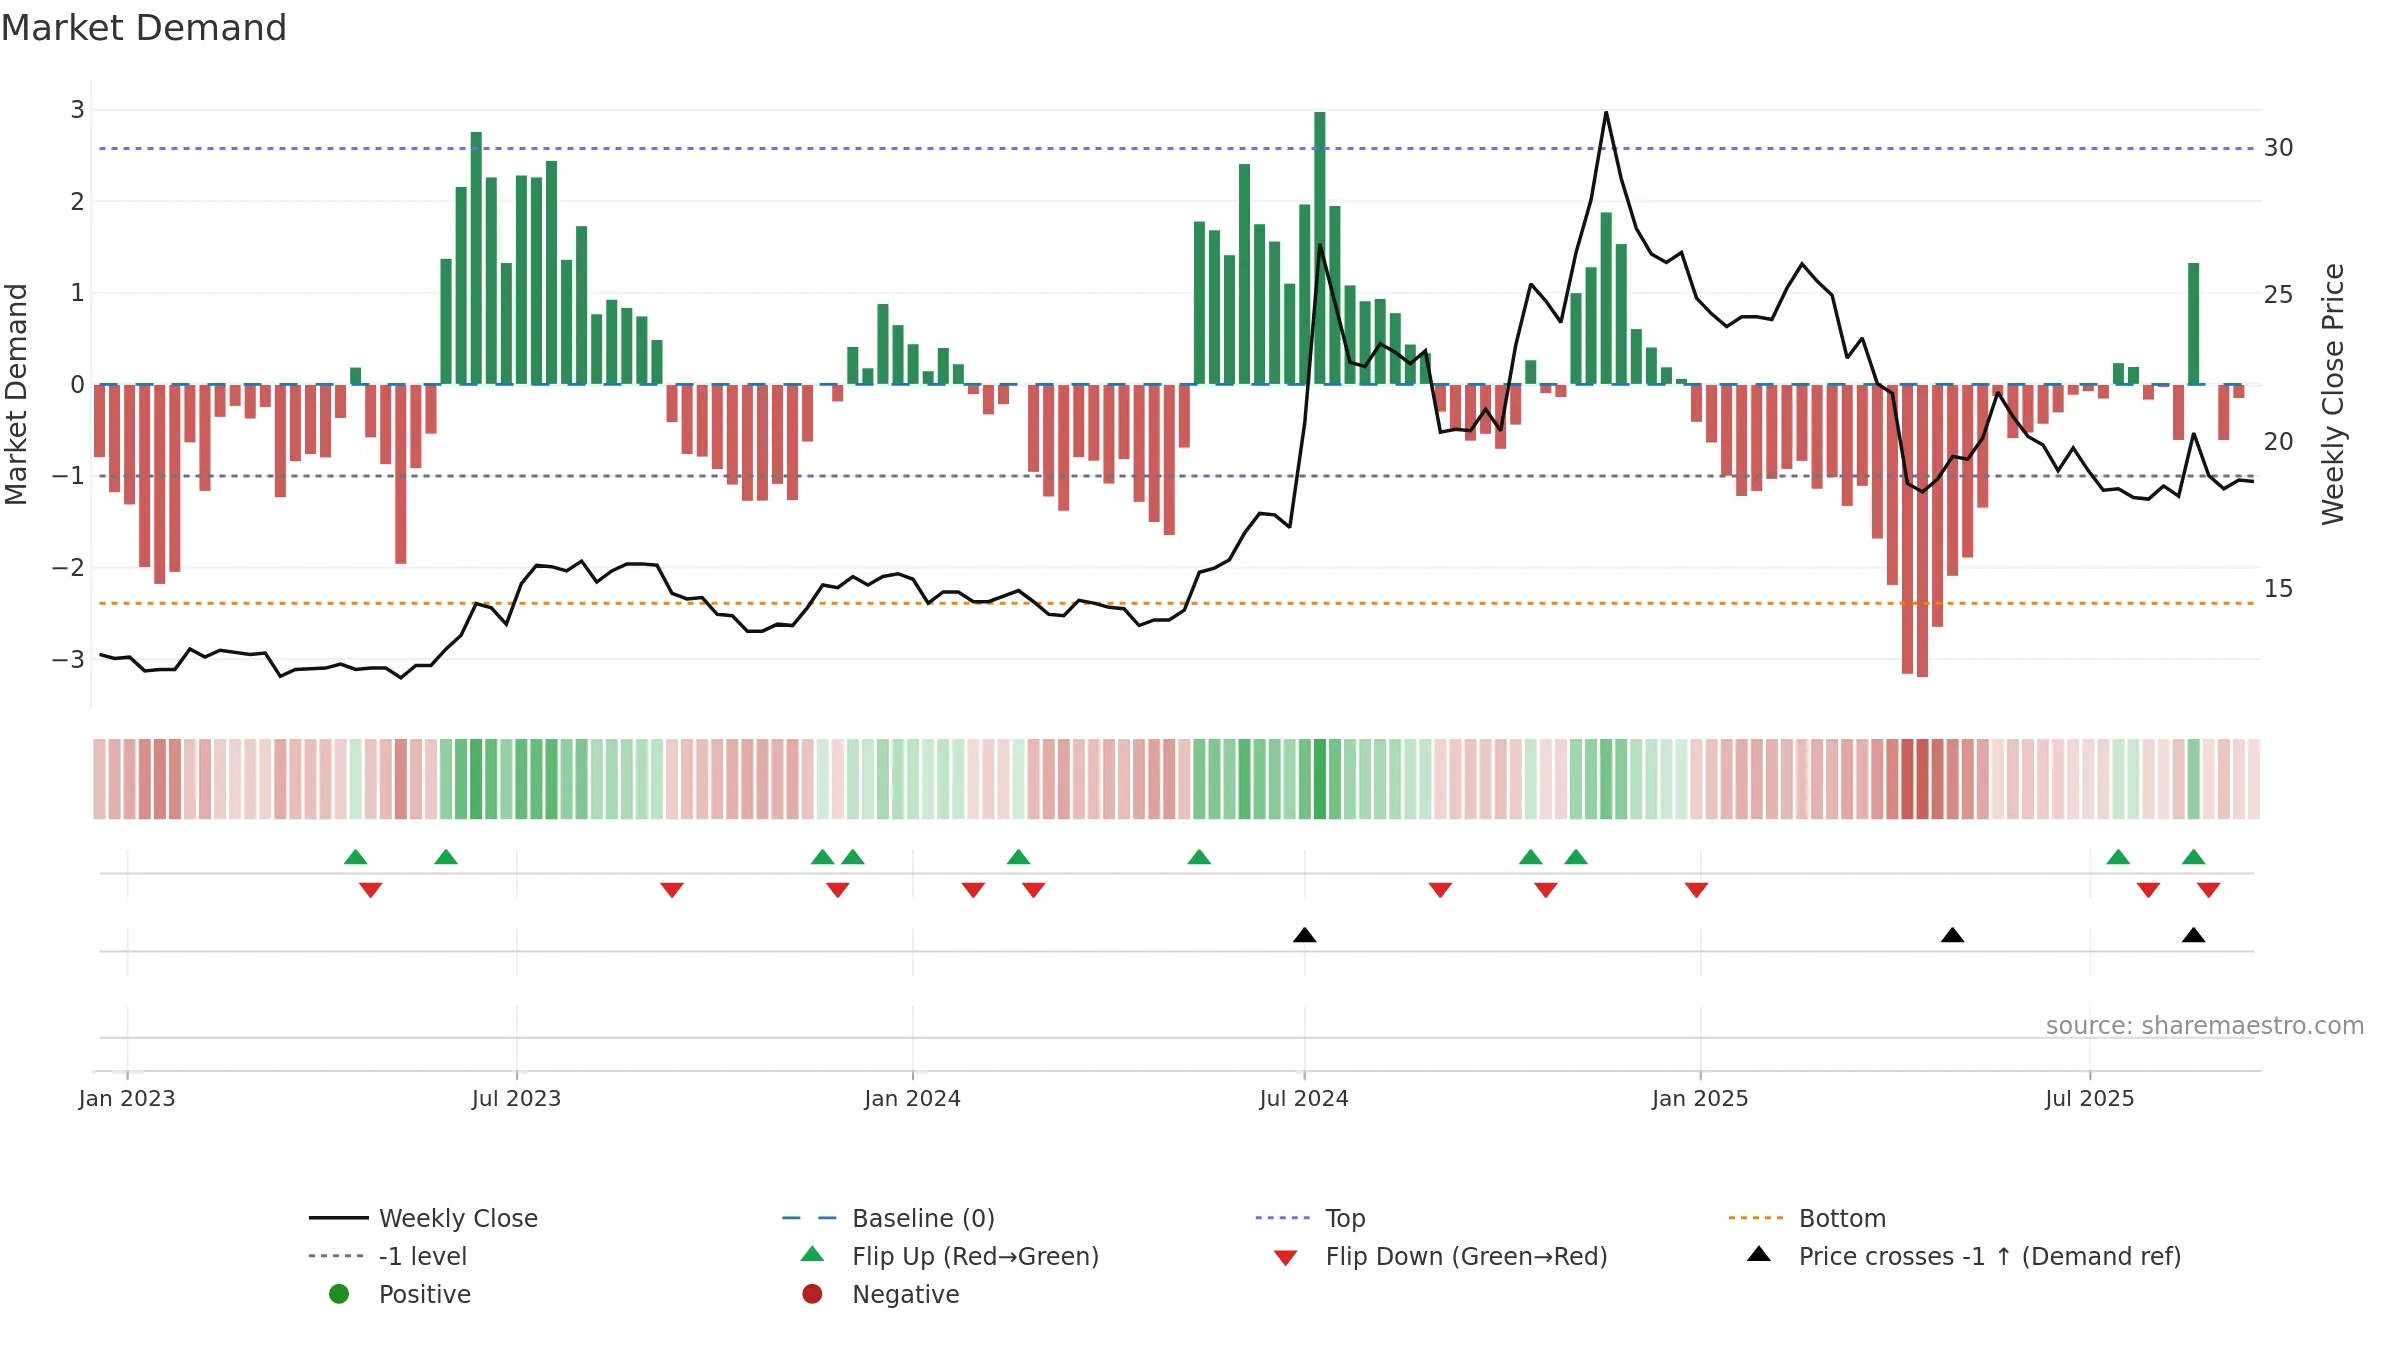Click the Negative legend label
Screen dimensions: 2400x1350
(906, 1294)
